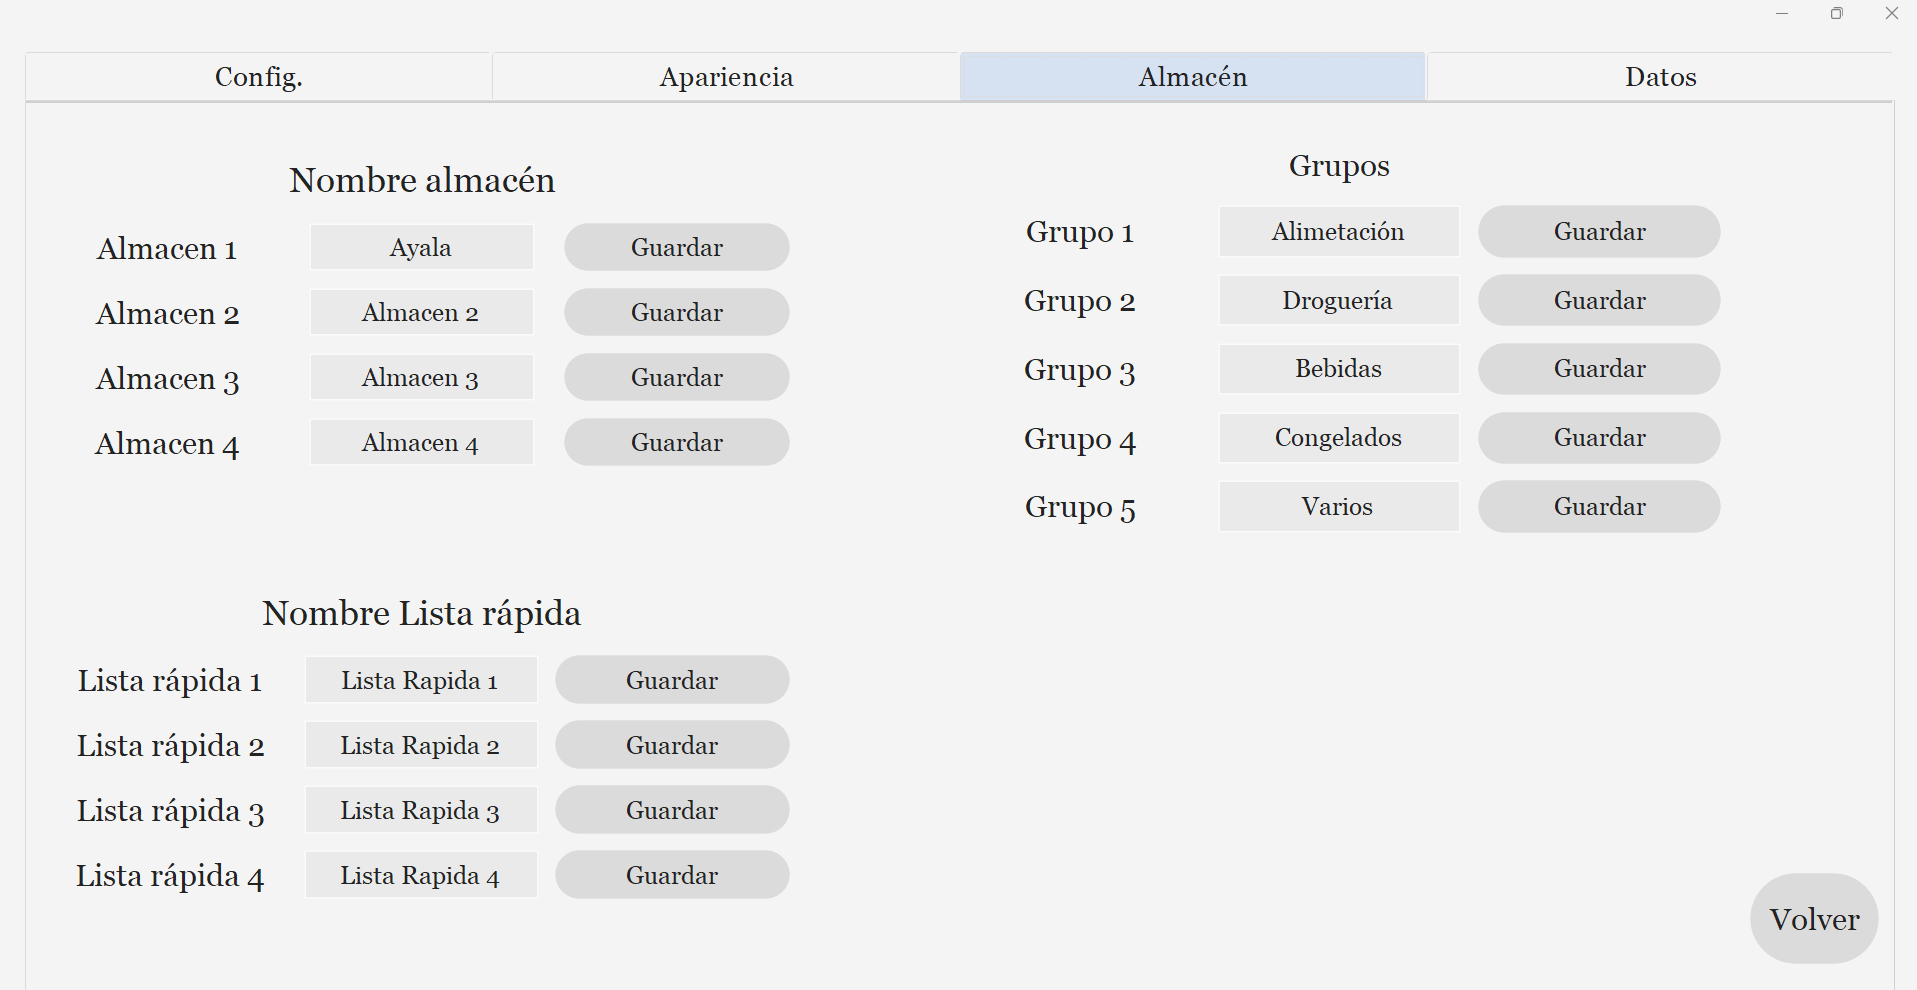Focus the Lista Rapida 3 text field
Screen dimensions: 1917x990
point(421,810)
